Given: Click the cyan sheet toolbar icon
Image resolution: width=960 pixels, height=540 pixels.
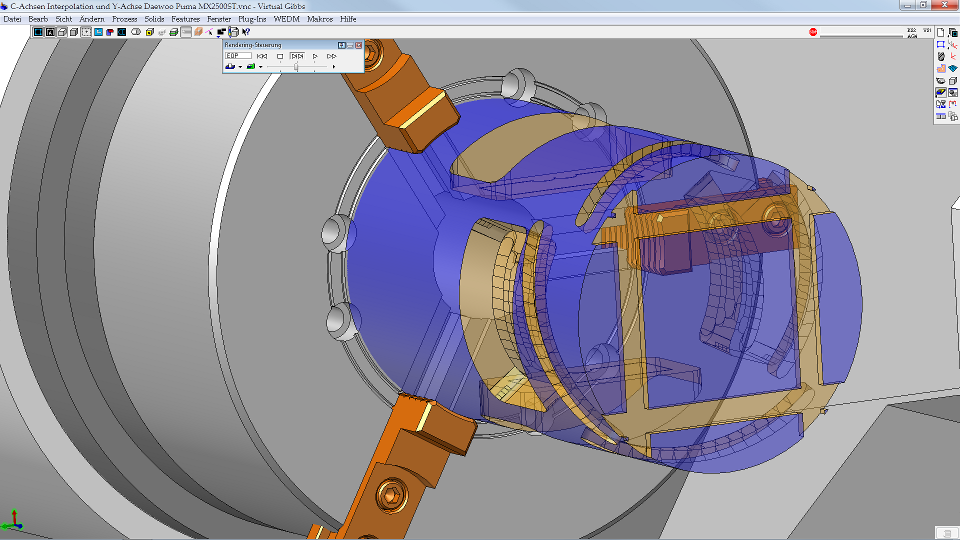Looking at the screenshot, I should point(98,32).
